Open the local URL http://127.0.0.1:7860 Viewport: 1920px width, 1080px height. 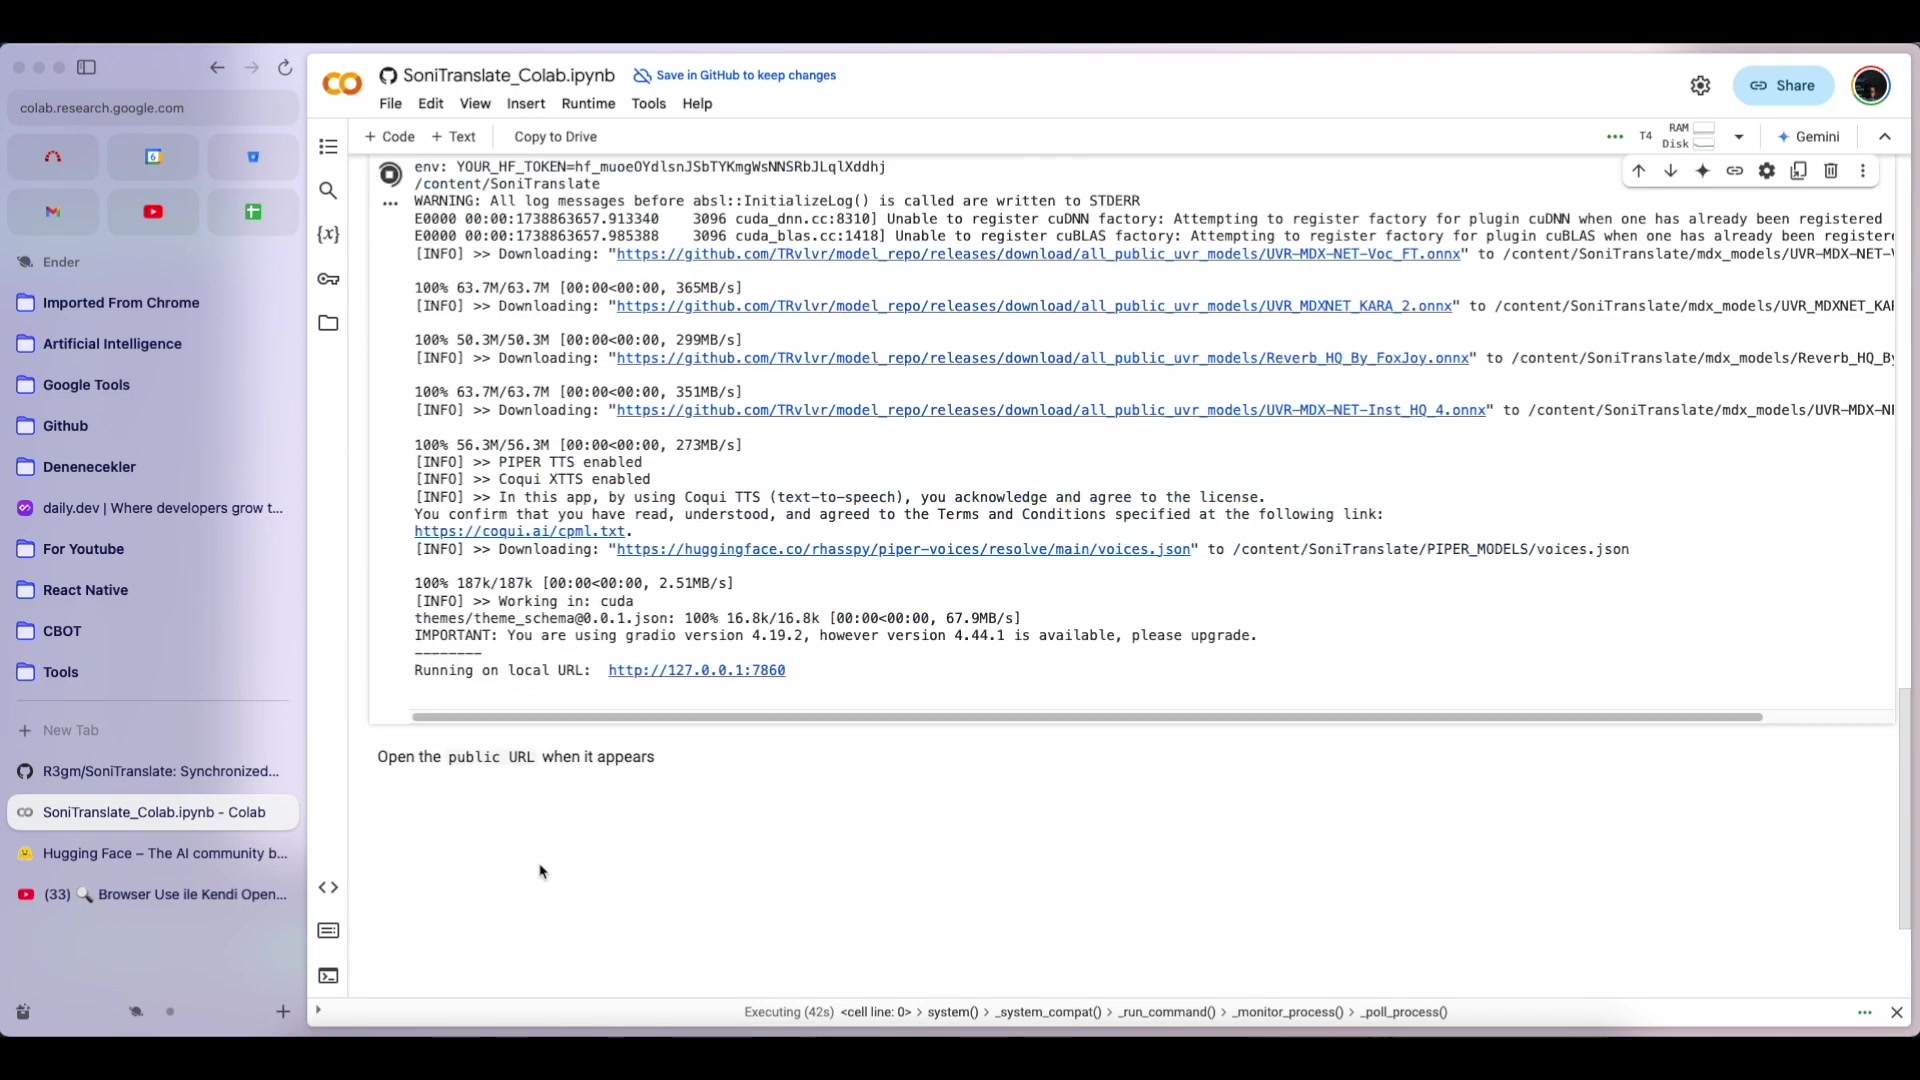click(x=697, y=671)
